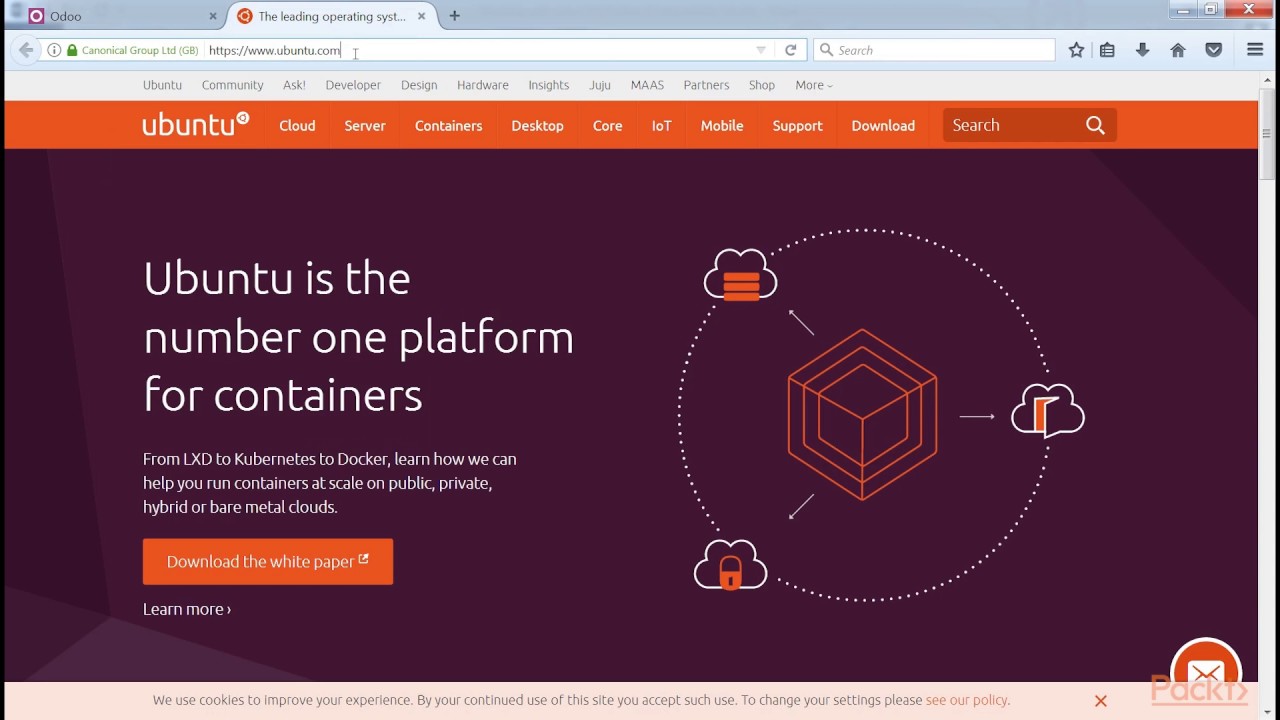Viewport: 1280px width, 720px height.
Task: Open the Firefox hamburger menu
Action: click(1255, 50)
